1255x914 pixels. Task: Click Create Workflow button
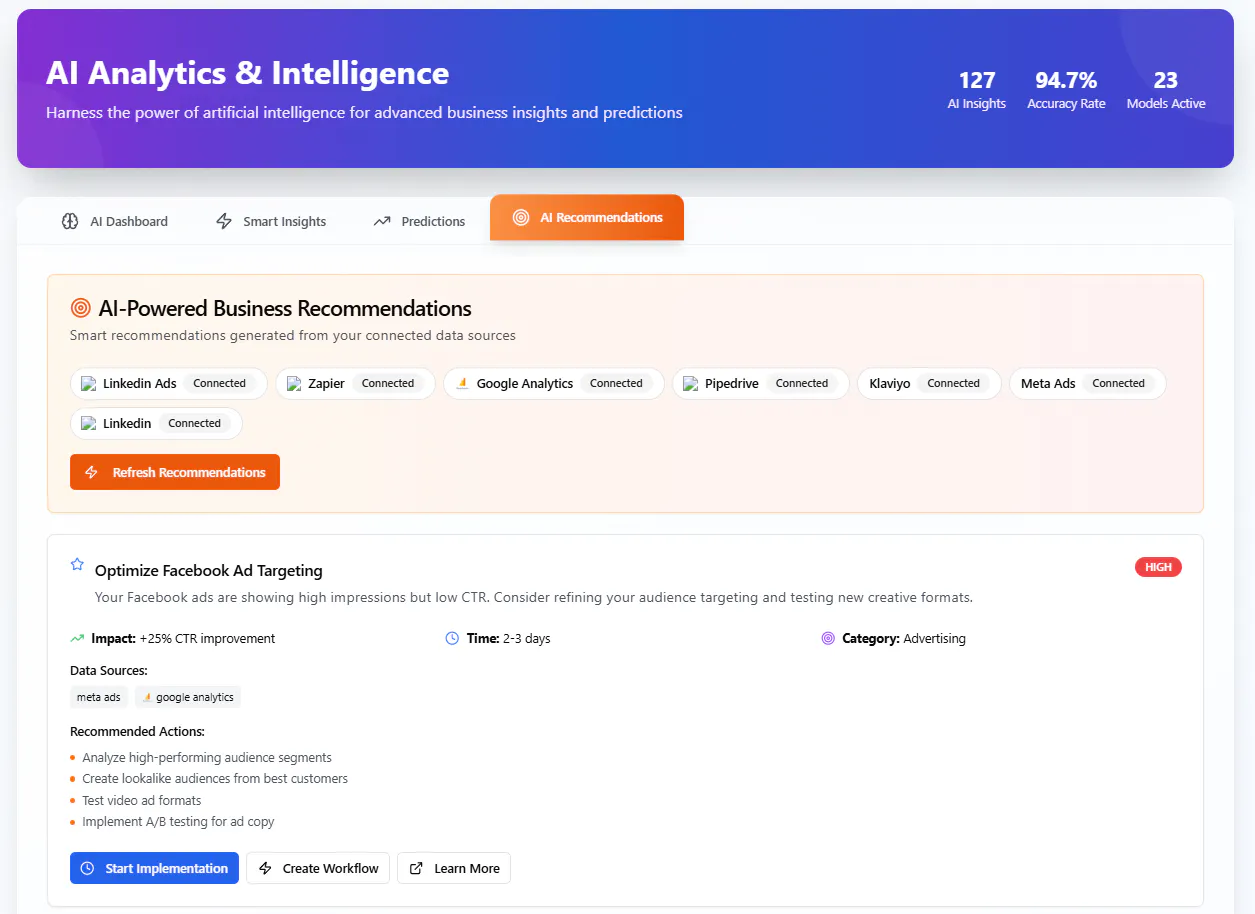click(318, 868)
